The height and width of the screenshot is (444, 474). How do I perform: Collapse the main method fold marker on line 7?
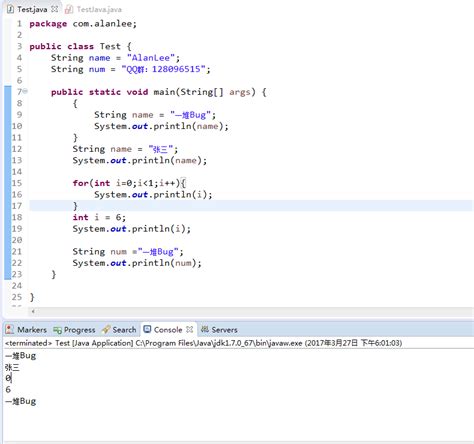(x=26, y=91)
